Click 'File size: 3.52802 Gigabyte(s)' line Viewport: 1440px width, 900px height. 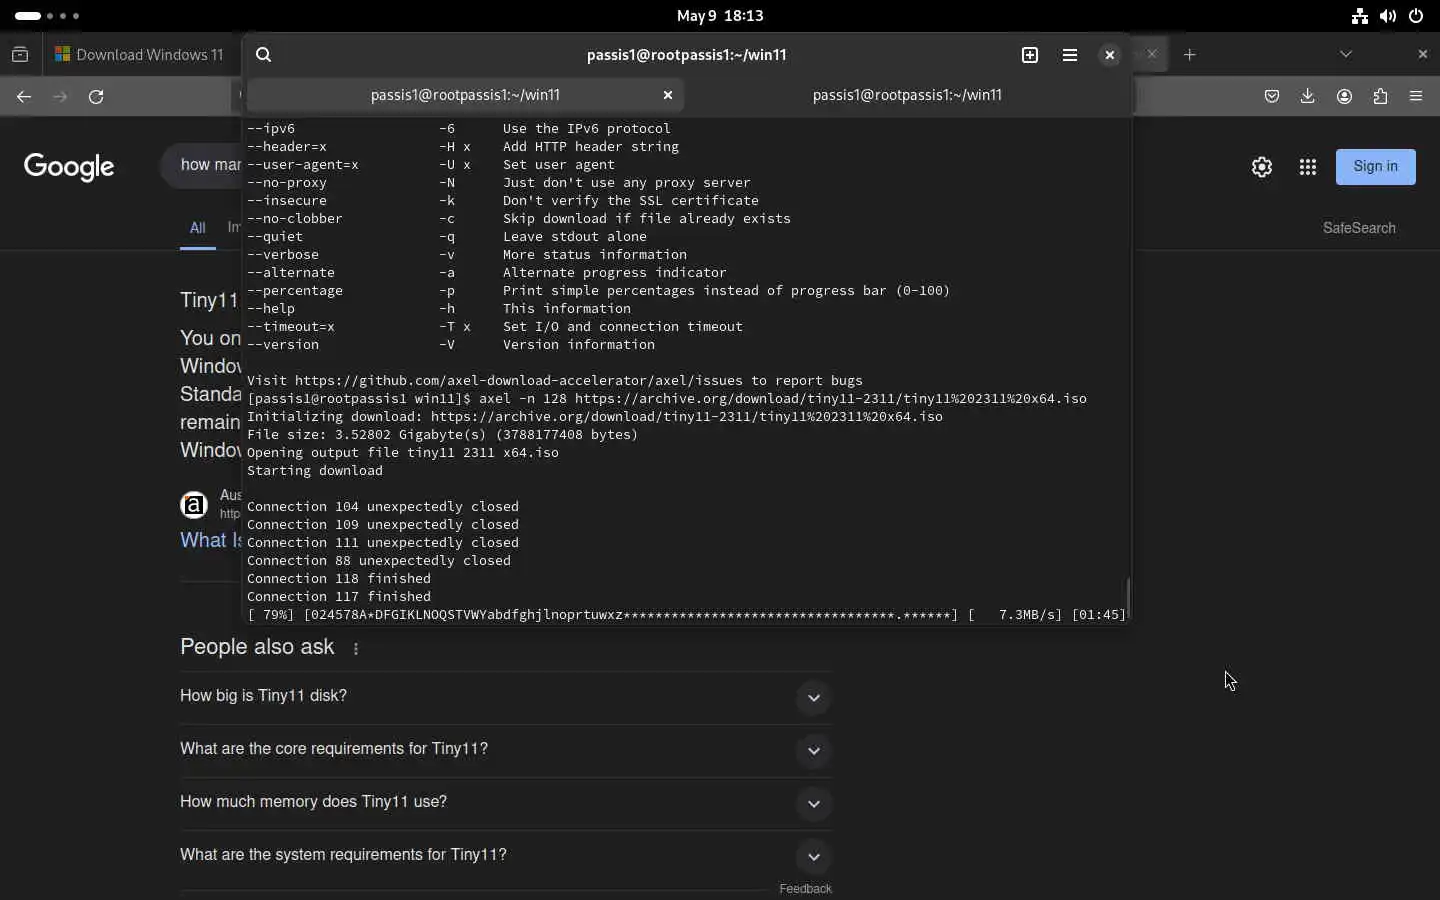click(442, 435)
